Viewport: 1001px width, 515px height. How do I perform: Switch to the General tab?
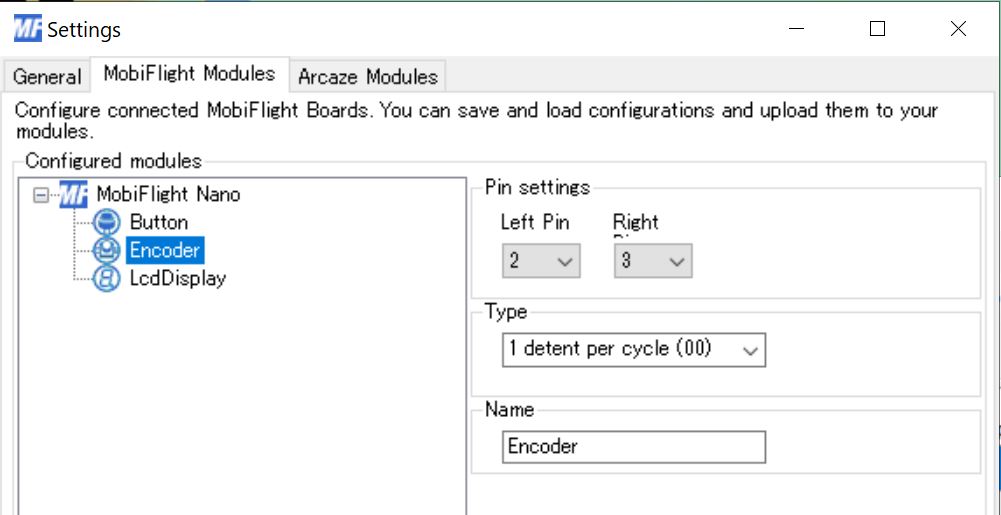point(47,77)
